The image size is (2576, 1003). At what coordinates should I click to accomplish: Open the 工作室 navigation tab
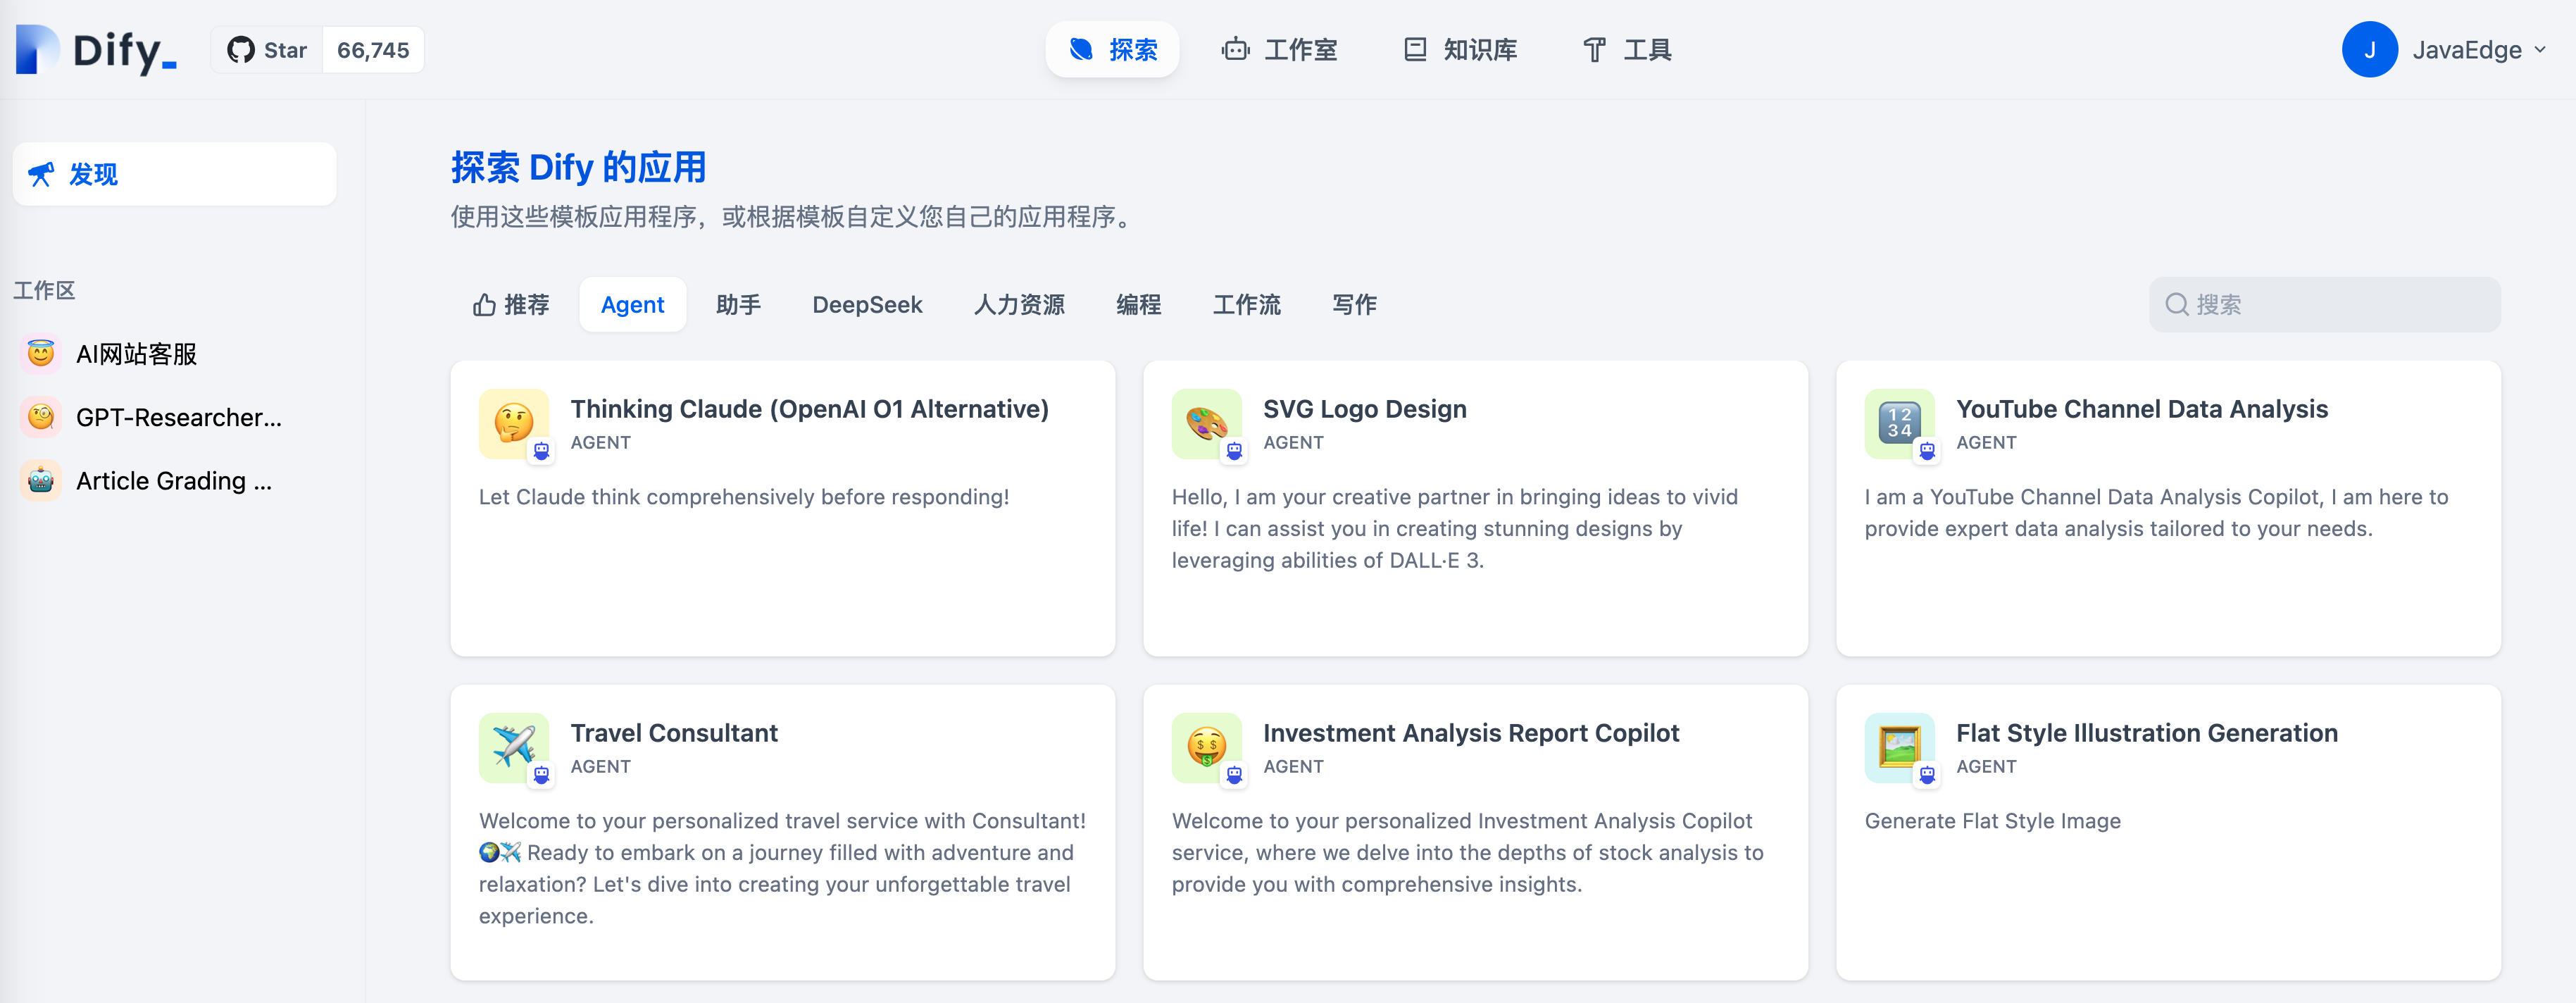click(1279, 50)
